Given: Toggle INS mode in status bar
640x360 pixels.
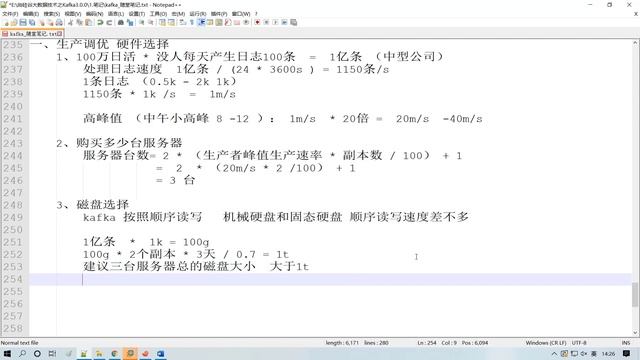Looking at the screenshot, I should tap(626, 343).
